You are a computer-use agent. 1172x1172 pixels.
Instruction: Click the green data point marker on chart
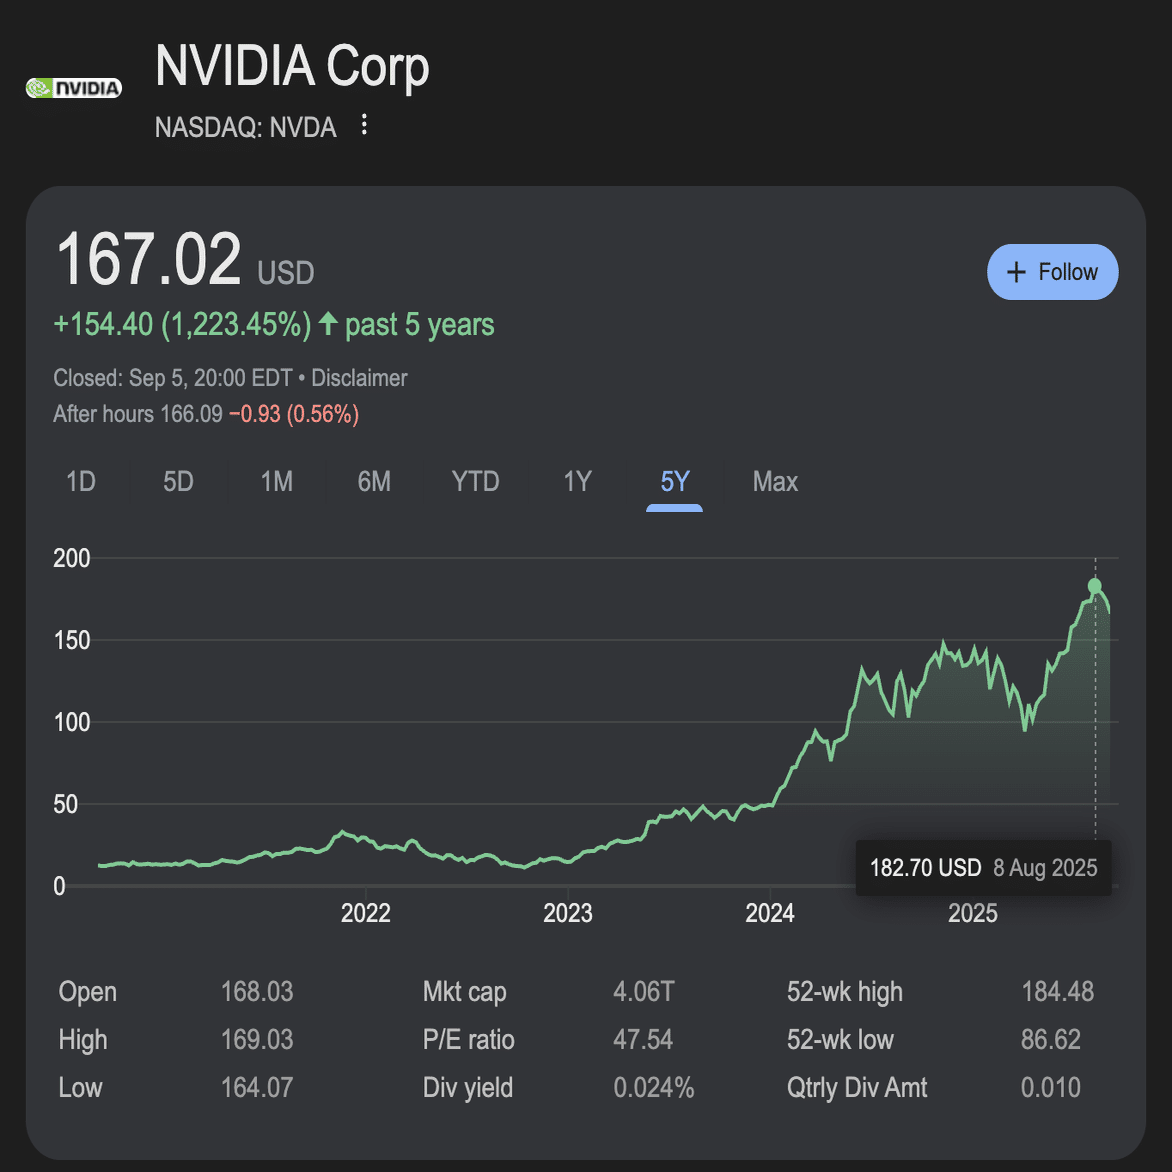click(x=1095, y=586)
